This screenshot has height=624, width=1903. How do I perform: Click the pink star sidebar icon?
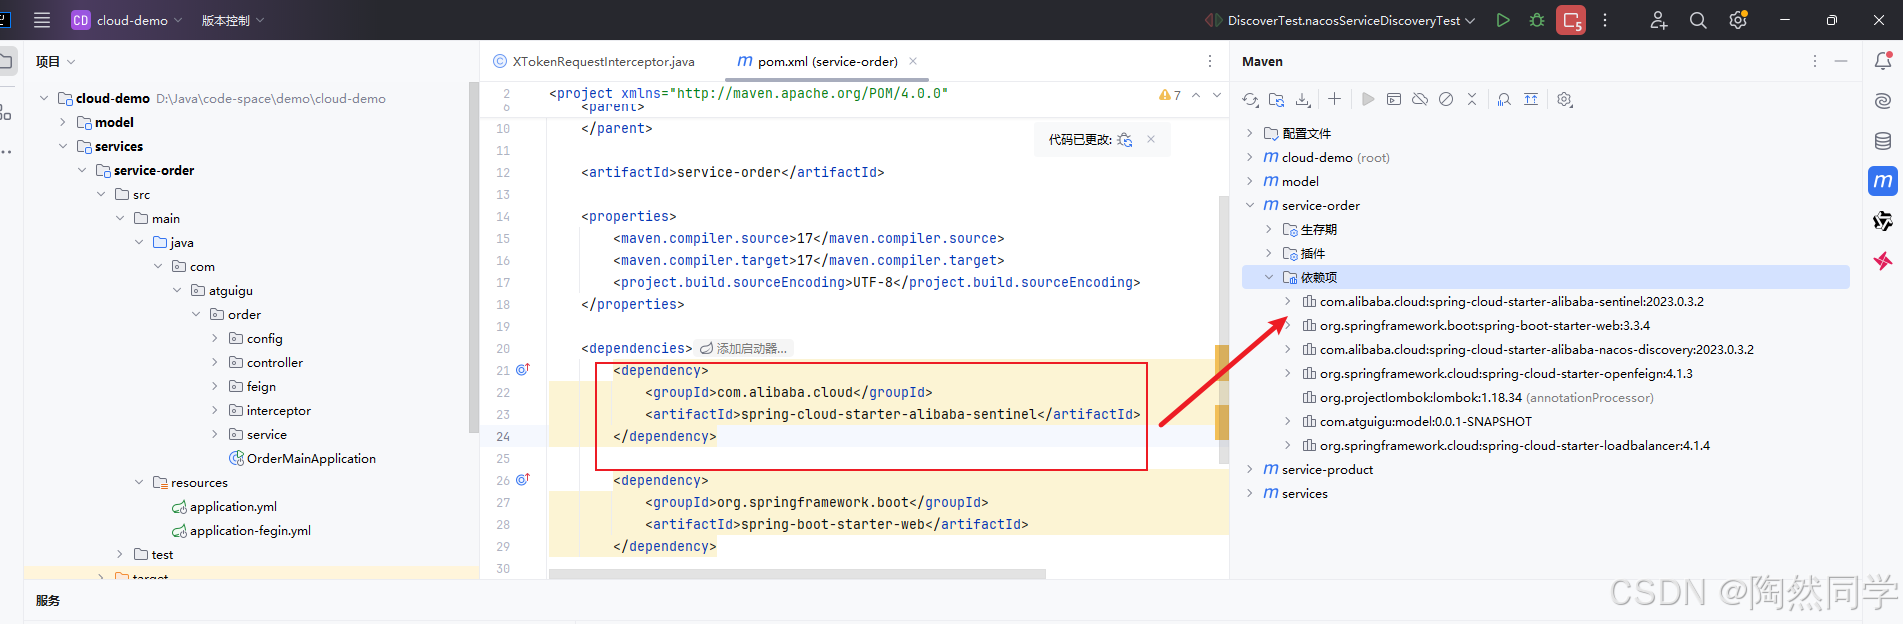pyautogui.click(x=1883, y=261)
